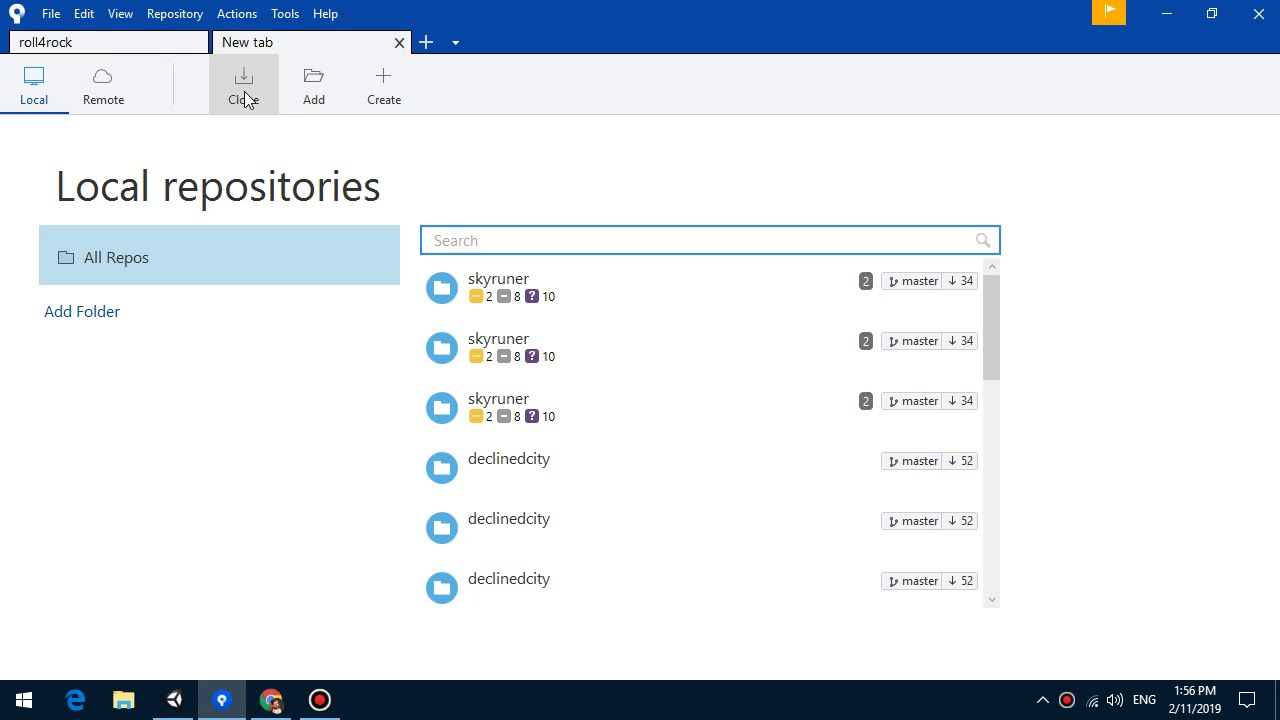This screenshot has width=1280, height=720.
Task: Click the ENG language indicator
Action: pos(1144,700)
